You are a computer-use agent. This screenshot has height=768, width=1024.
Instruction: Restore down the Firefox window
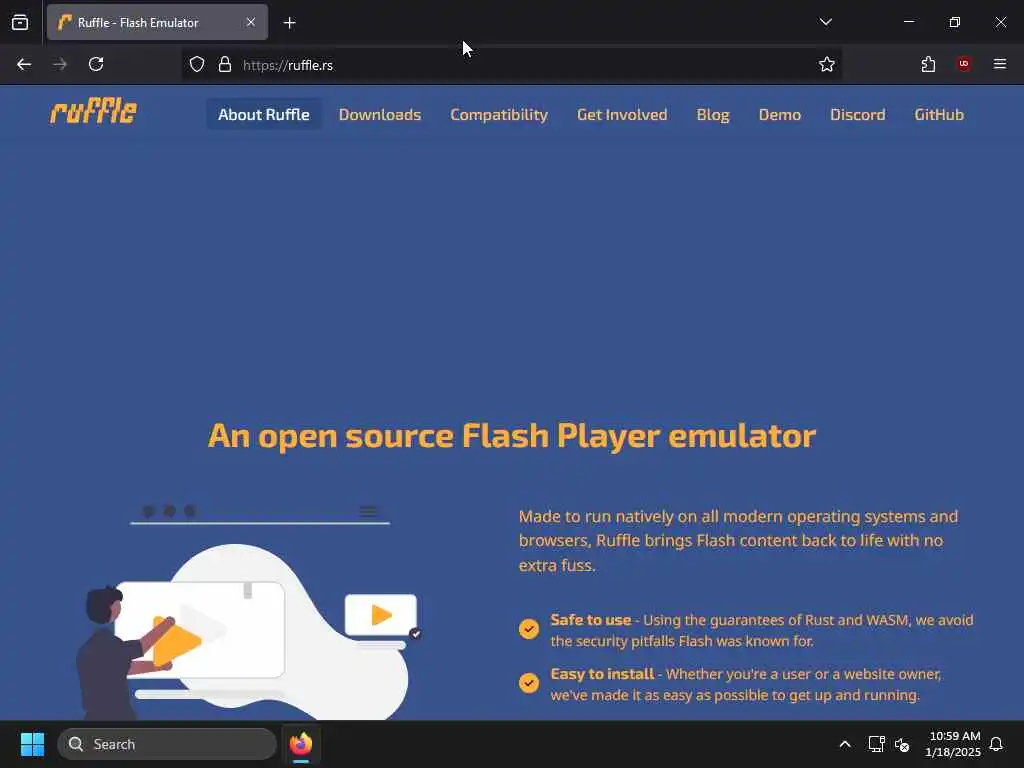pyautogui.click(x=955, y=22)
